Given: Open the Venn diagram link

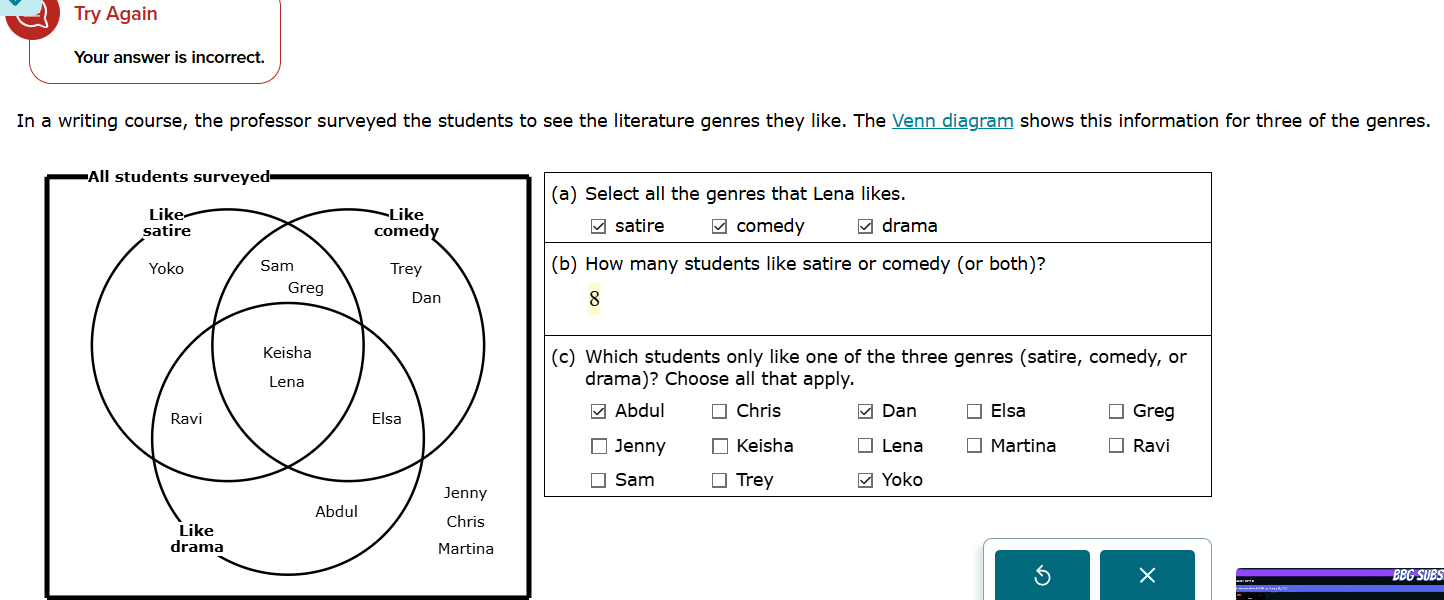Looking at the screenshot, I should 952,120.
